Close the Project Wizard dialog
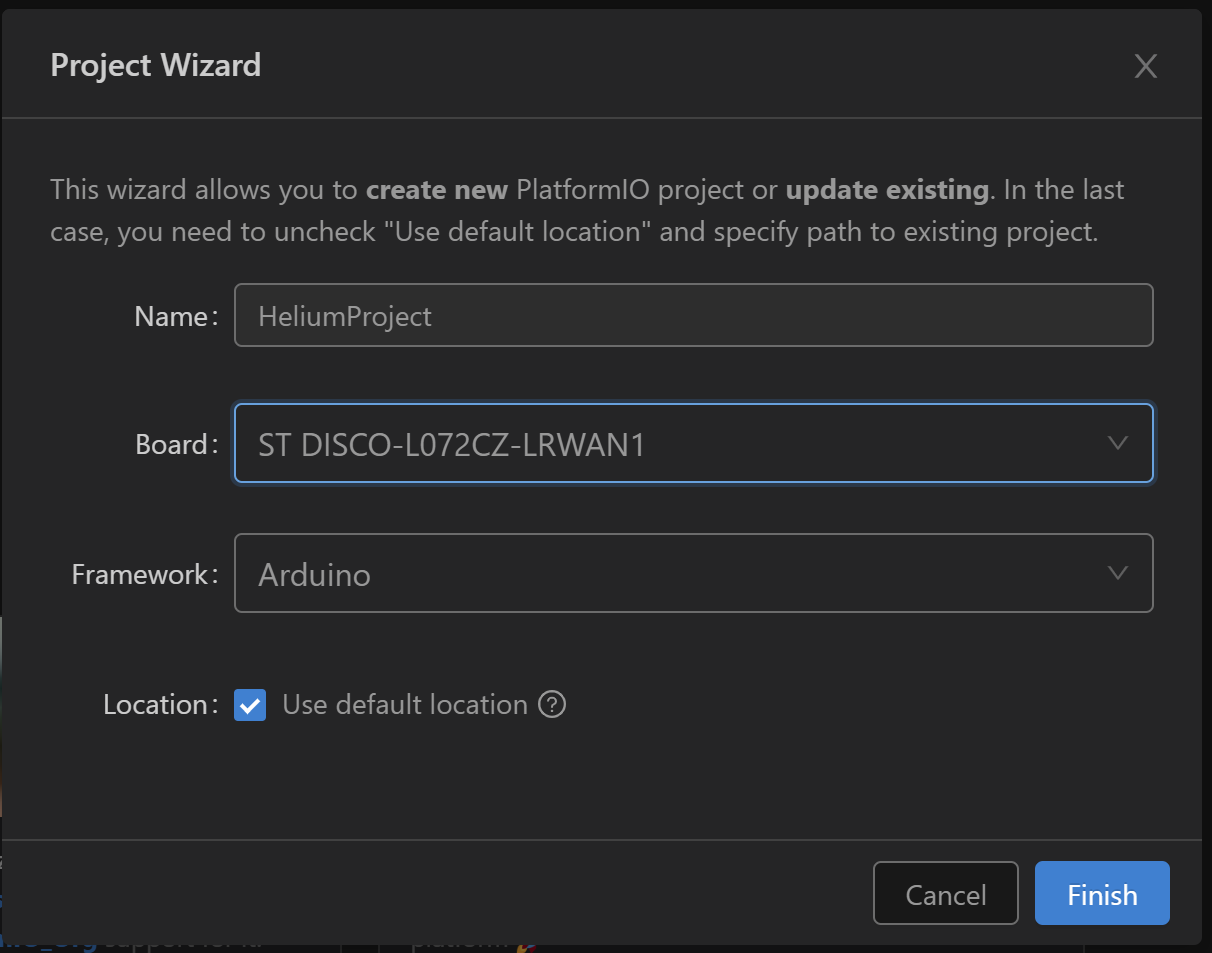Image resolution: width=1212 pixels, height=953 pixels. click(1145, 66)
